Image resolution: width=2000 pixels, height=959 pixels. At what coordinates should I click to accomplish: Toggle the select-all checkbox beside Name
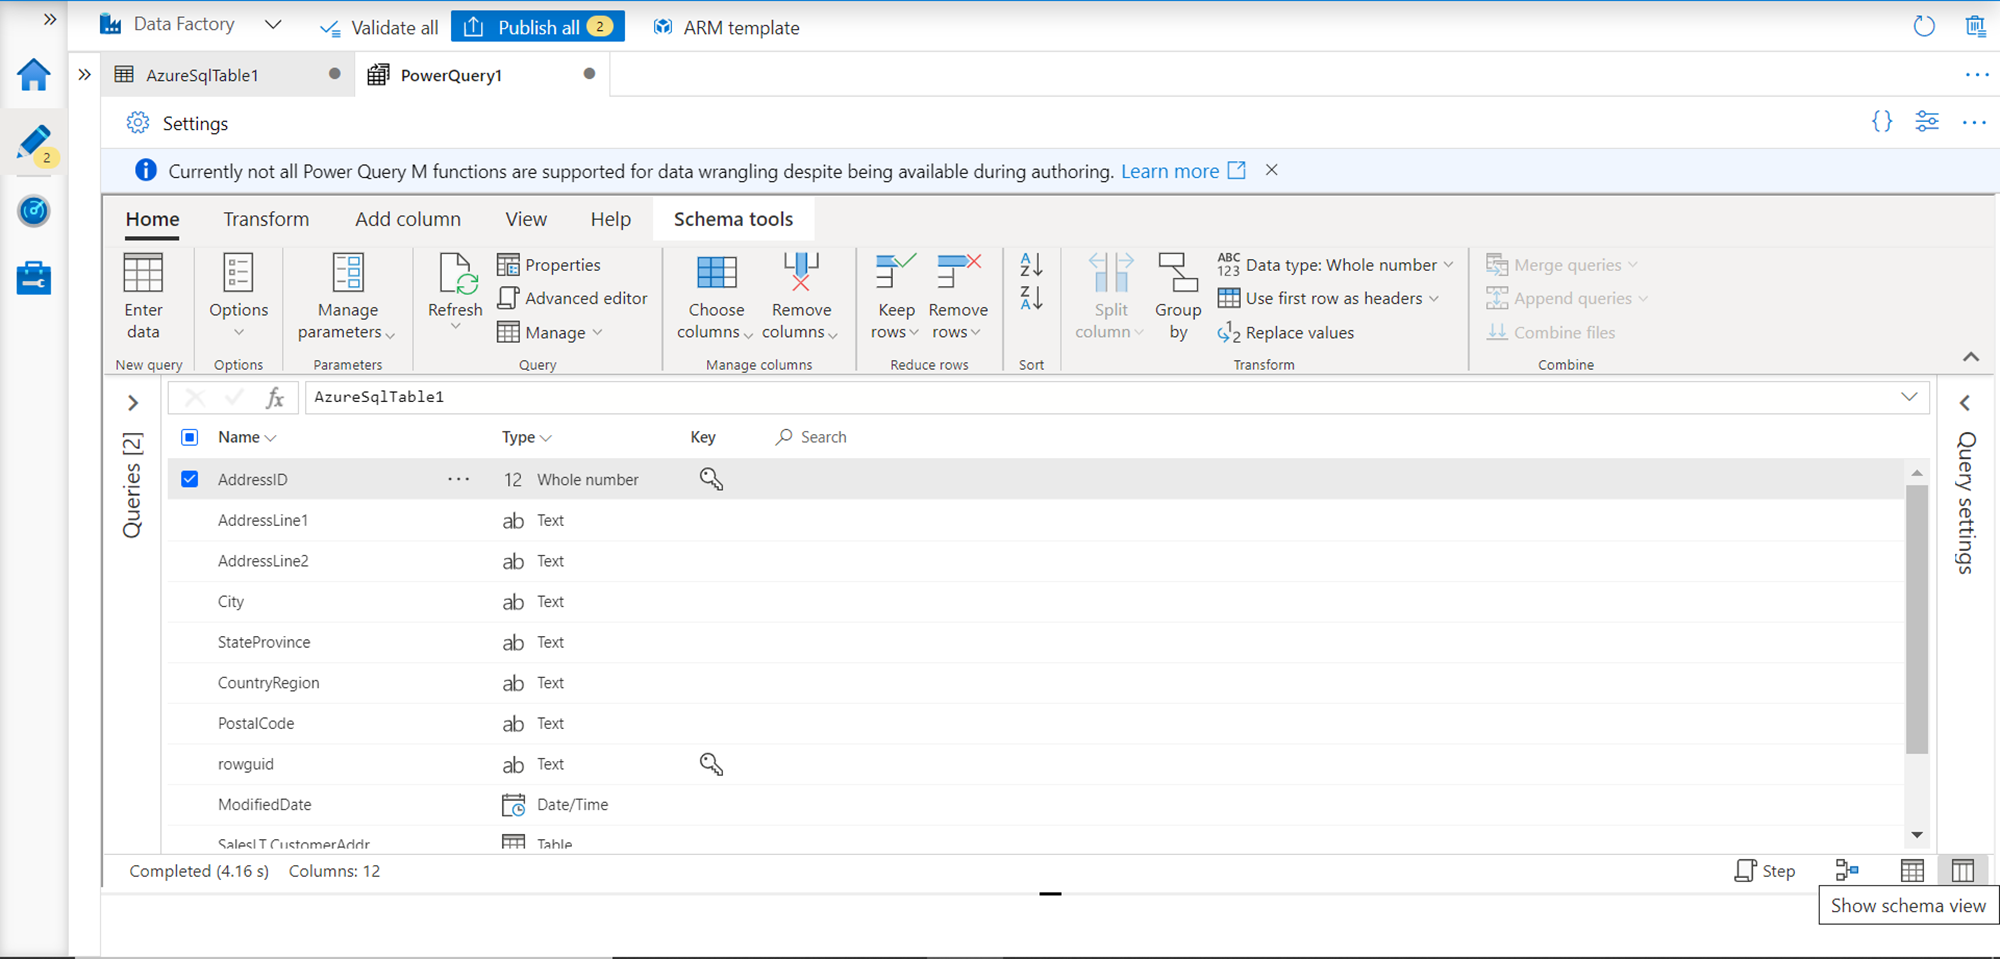(190, 437)
